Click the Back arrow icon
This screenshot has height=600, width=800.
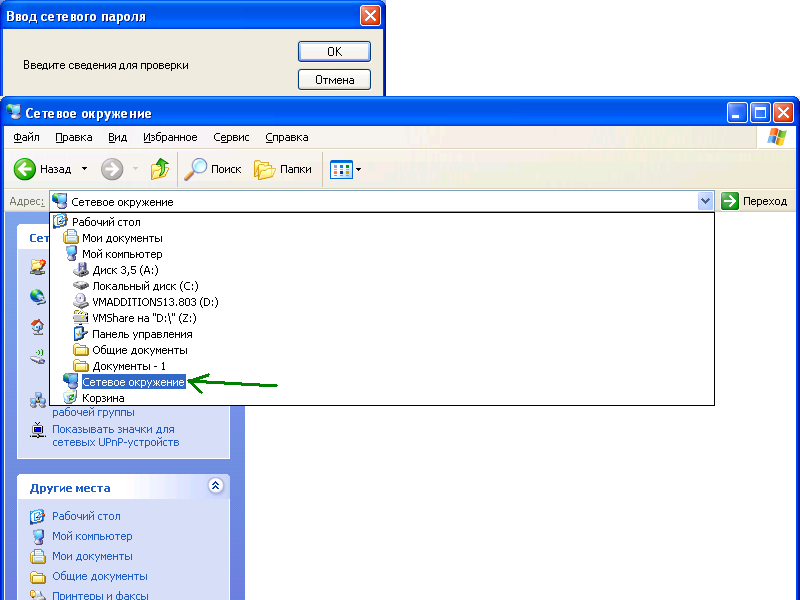coord(25,170)
